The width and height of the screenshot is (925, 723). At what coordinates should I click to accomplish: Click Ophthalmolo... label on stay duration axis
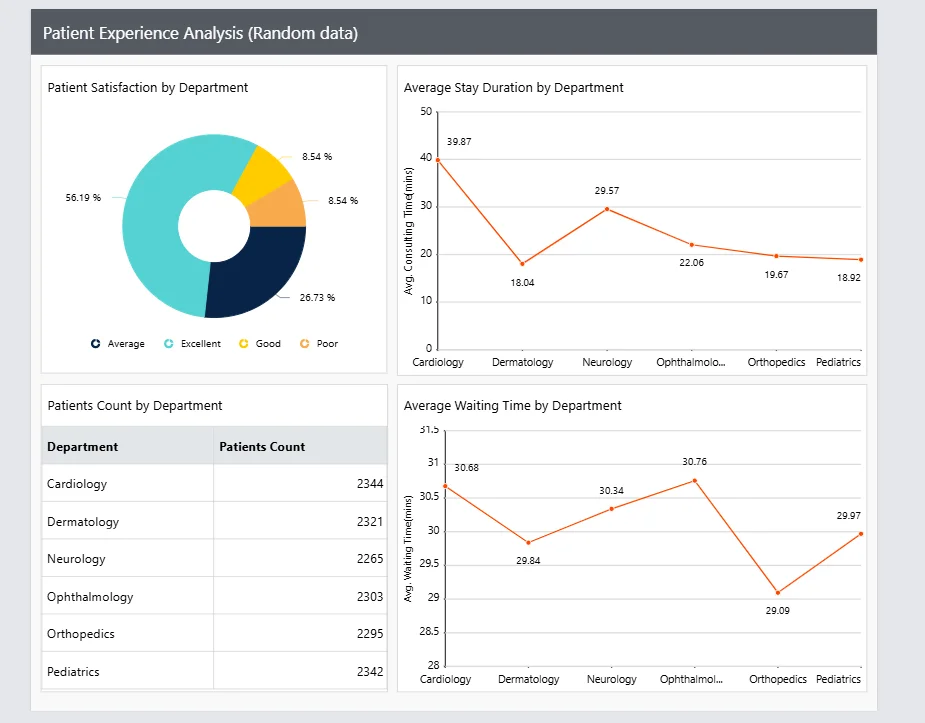coord(691,362)
